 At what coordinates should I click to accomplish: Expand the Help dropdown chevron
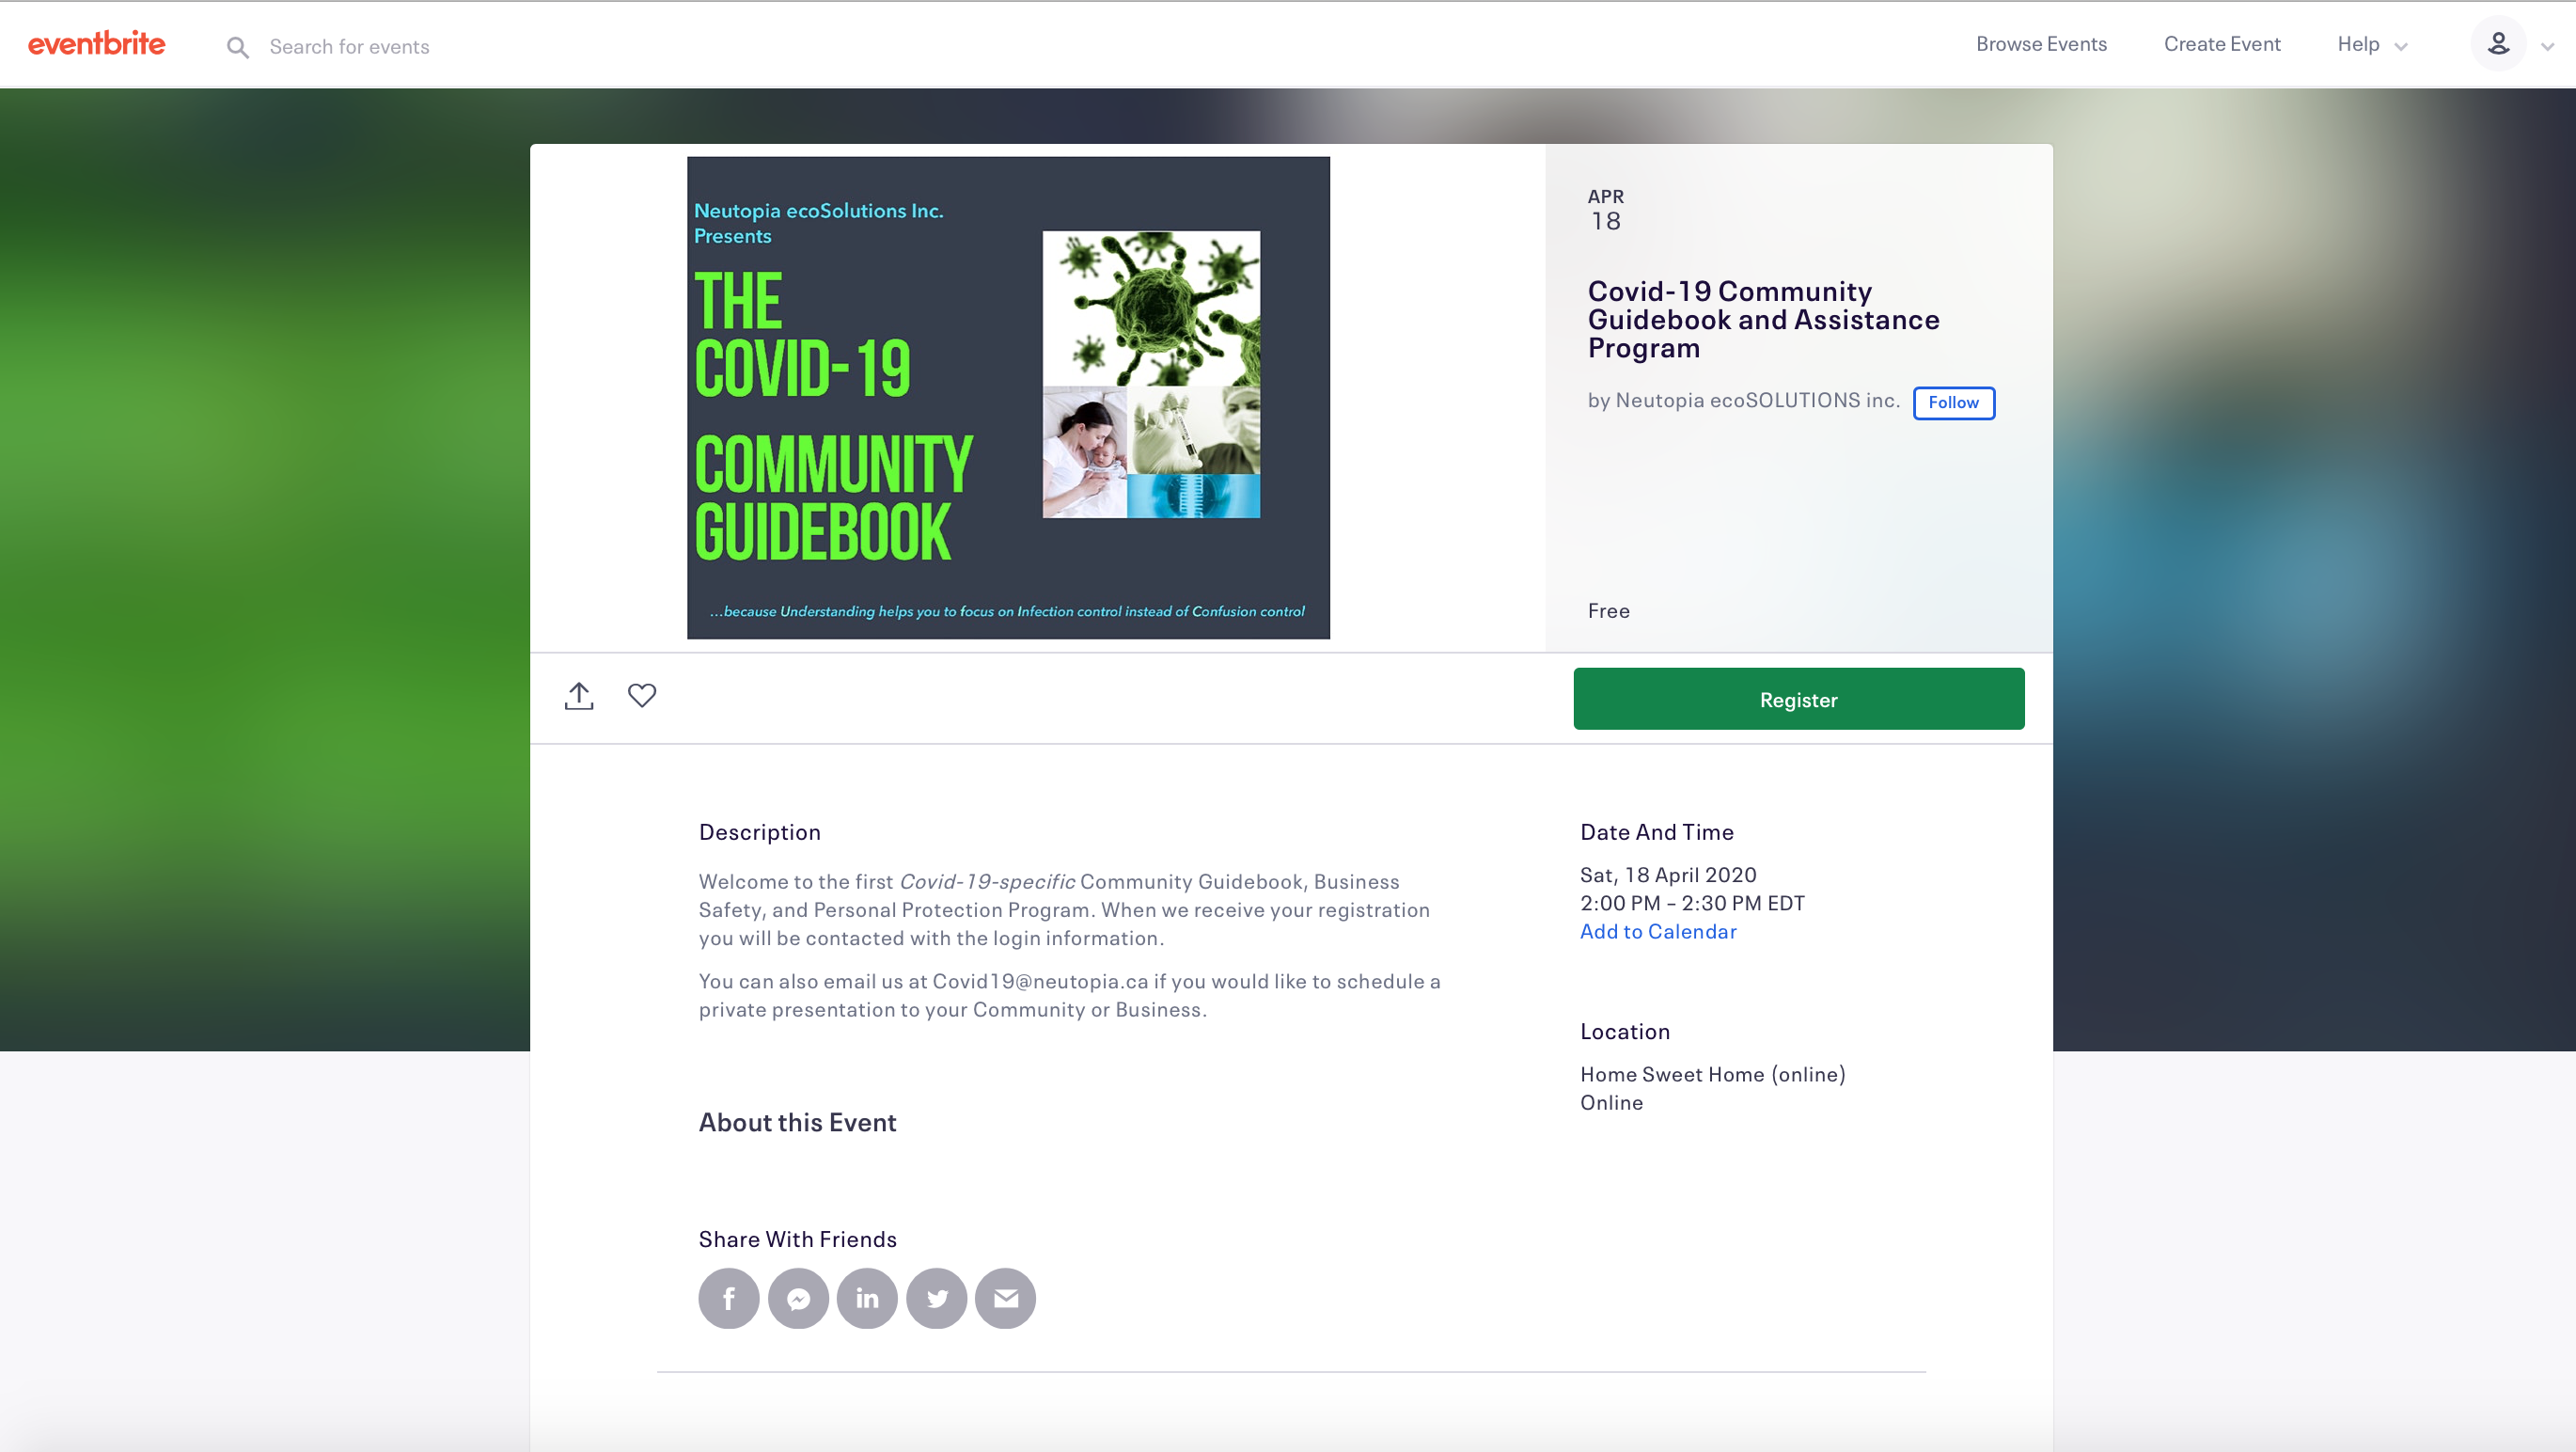[x=2400, y=47]
